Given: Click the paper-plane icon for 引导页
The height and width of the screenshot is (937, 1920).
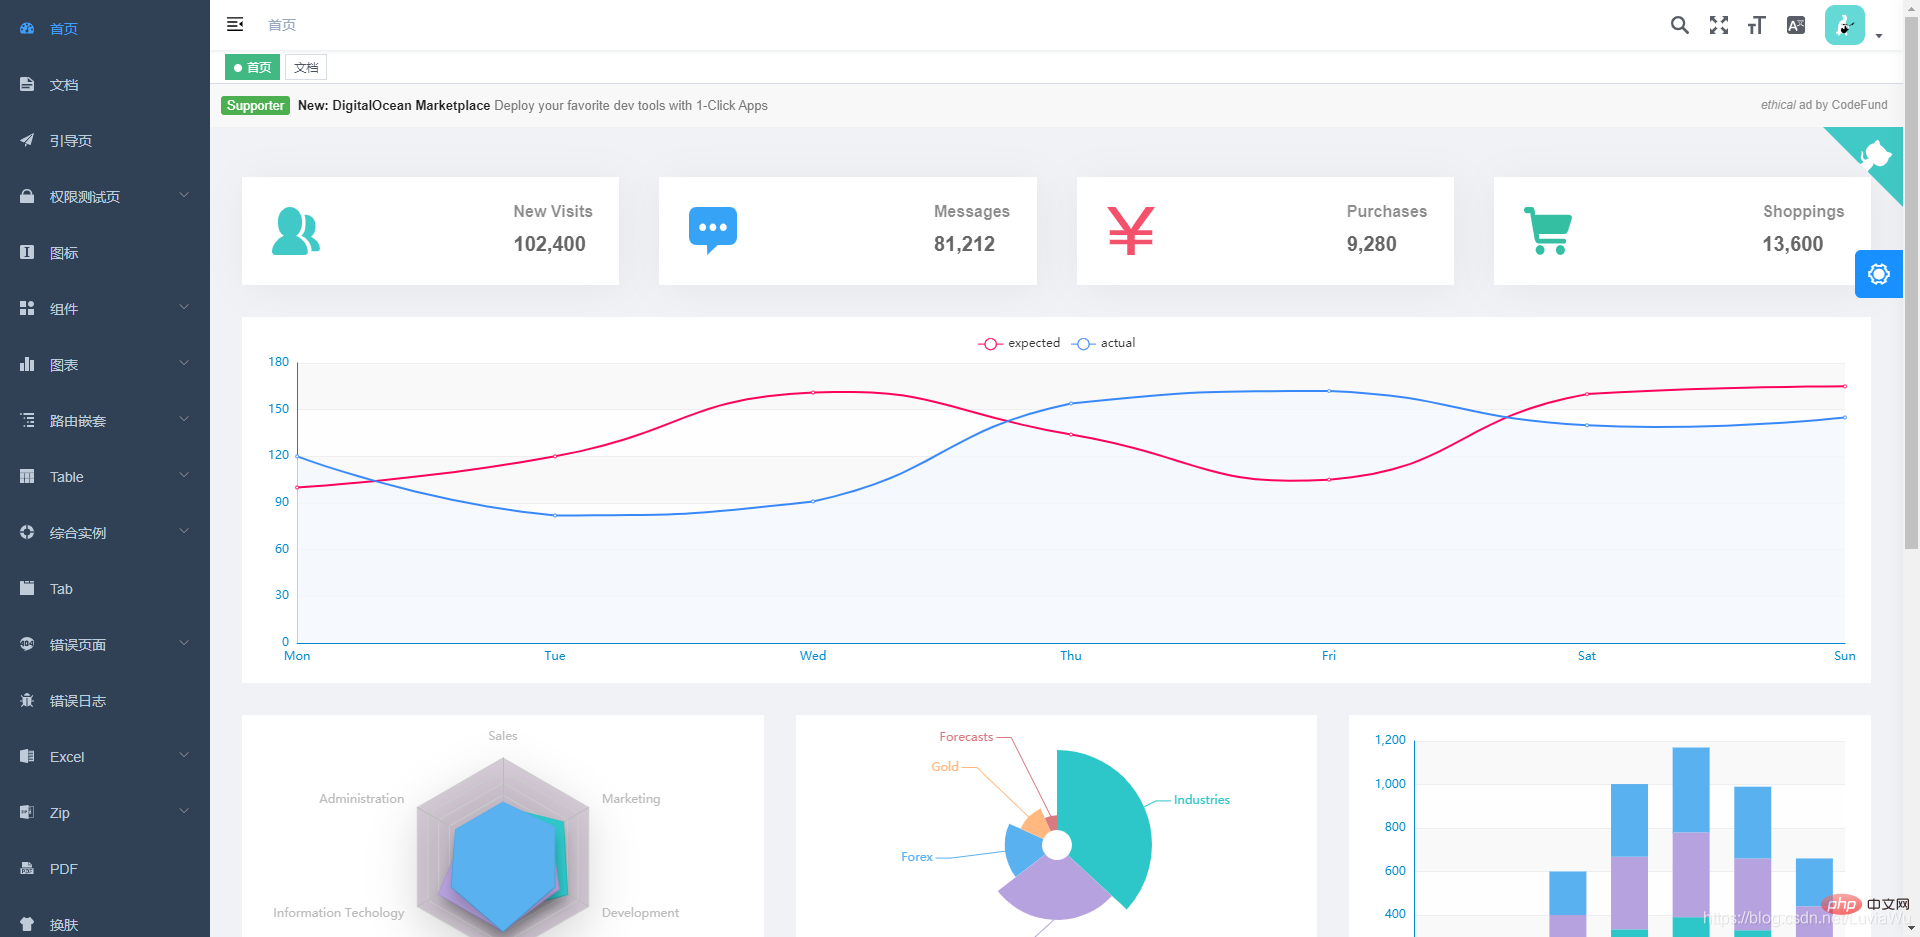Looking at the screenshot, I should pyautogui.click(x=27, y=140).
